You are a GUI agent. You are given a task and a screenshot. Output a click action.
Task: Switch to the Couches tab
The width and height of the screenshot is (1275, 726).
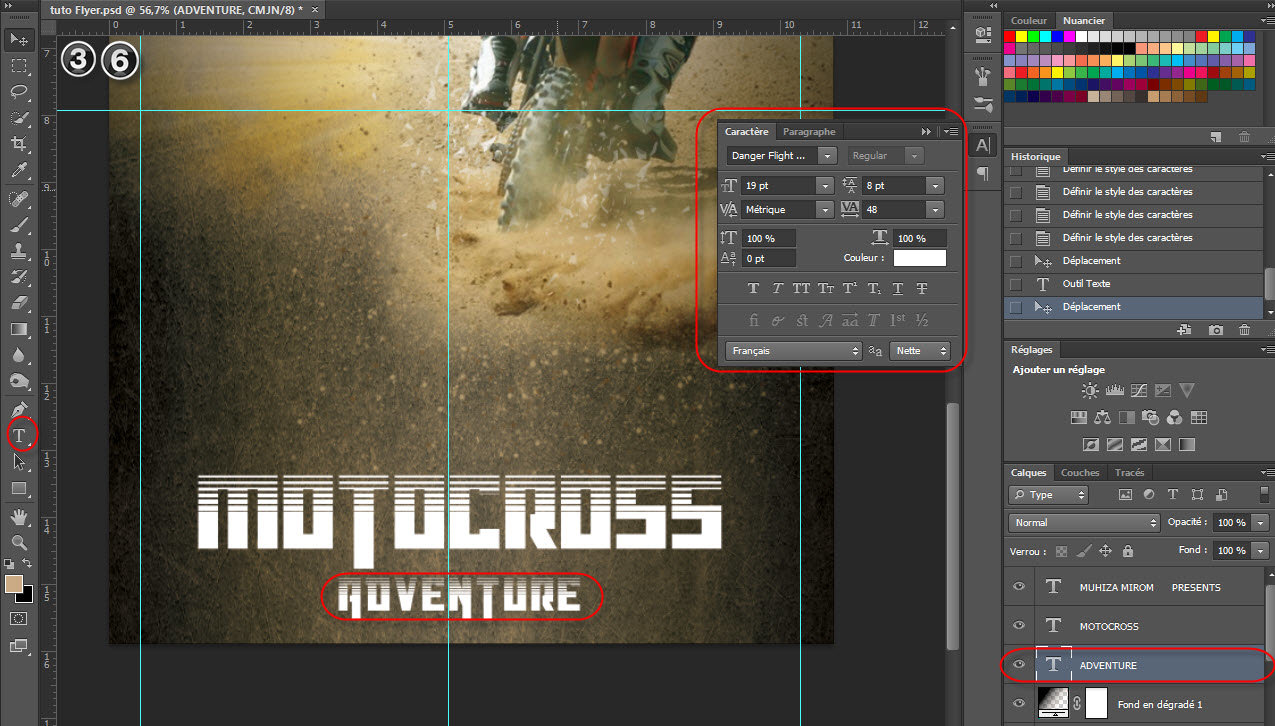pyautogui.click(x=1079, y=473)
